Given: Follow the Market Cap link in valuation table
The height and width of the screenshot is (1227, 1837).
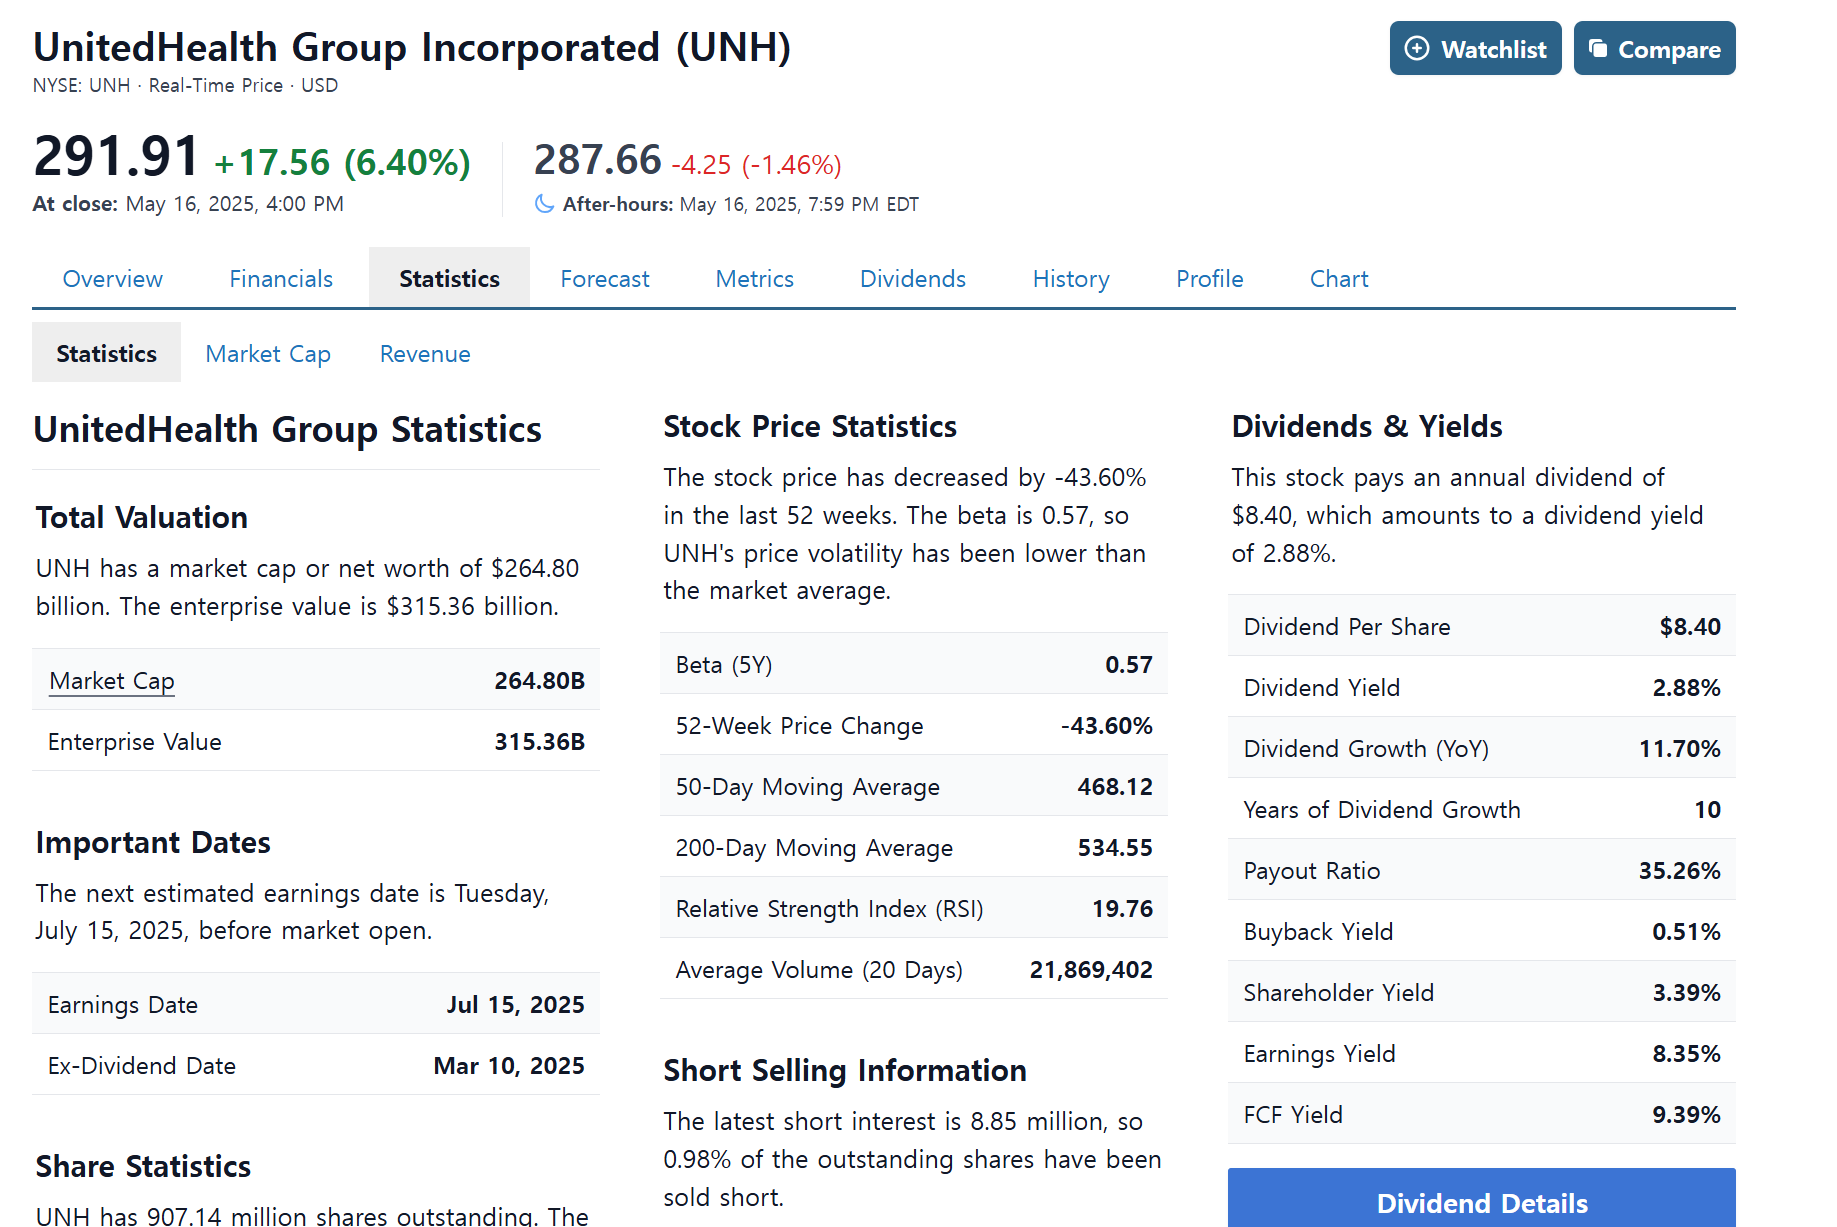Looking at the screenshot, I should (112, 681).
